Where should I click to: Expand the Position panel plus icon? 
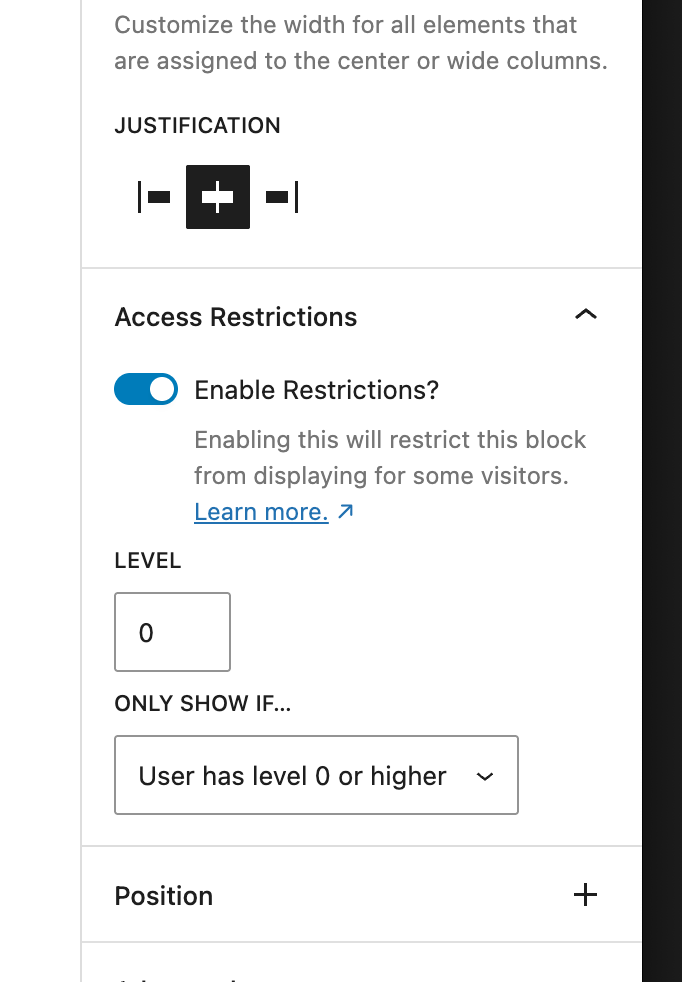(585, 895)
